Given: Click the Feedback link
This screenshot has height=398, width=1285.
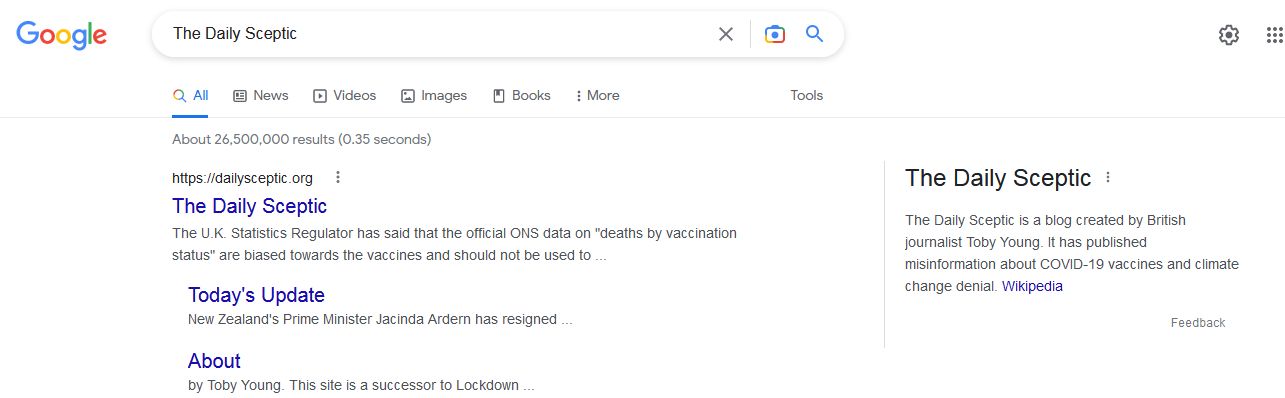Looking at the screenshot, I should click(1198, 323).
